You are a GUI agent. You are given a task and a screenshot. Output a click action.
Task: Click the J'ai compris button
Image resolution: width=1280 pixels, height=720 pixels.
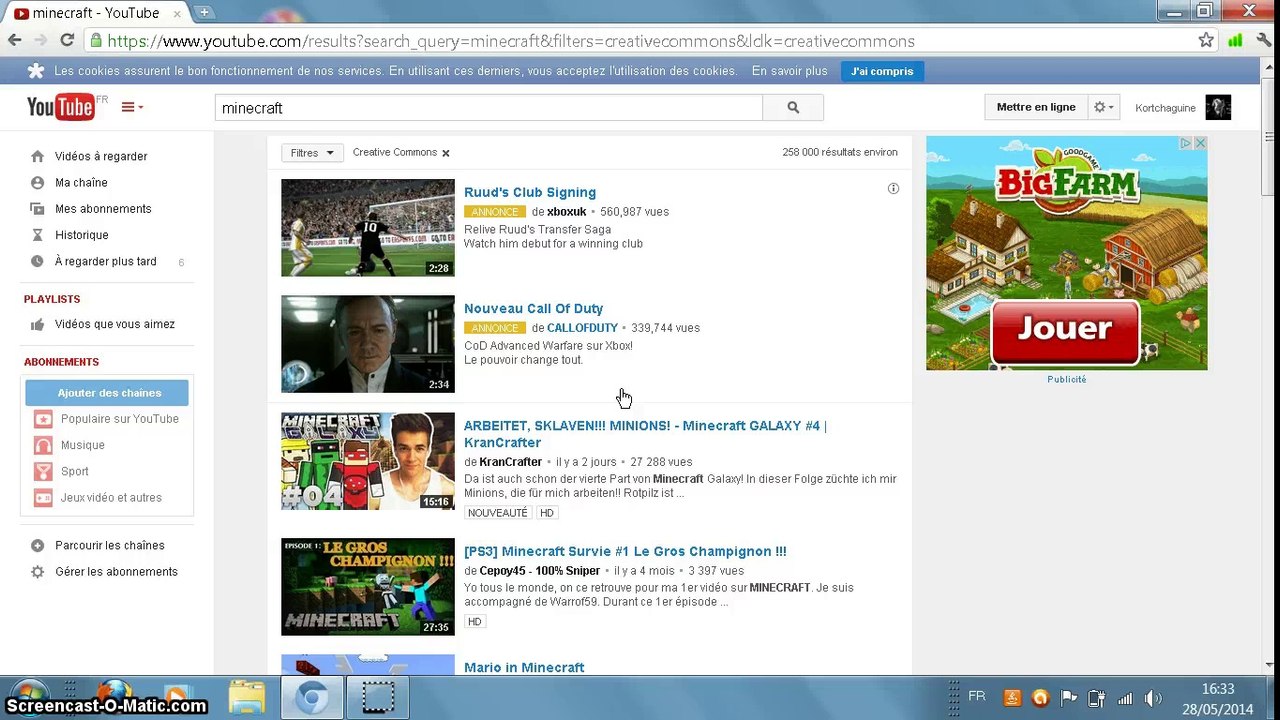(x=882, y=71)
